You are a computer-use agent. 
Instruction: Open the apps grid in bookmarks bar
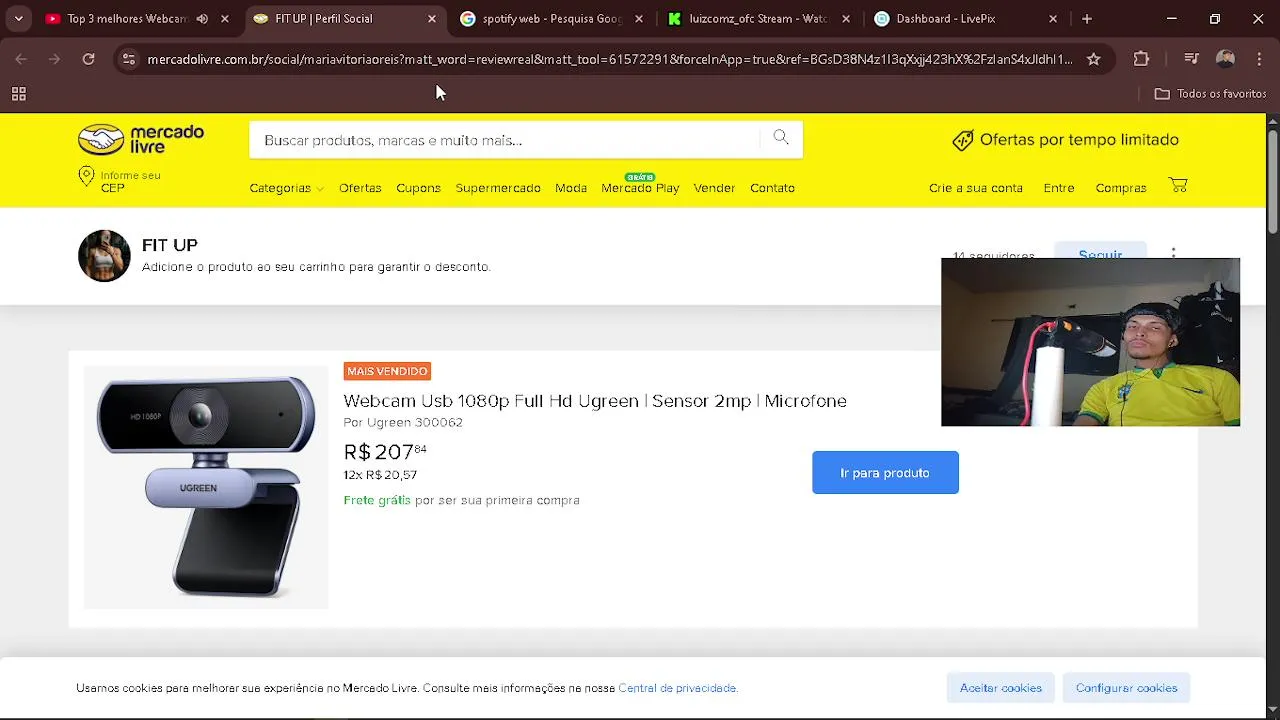click(x=18, y=94)
